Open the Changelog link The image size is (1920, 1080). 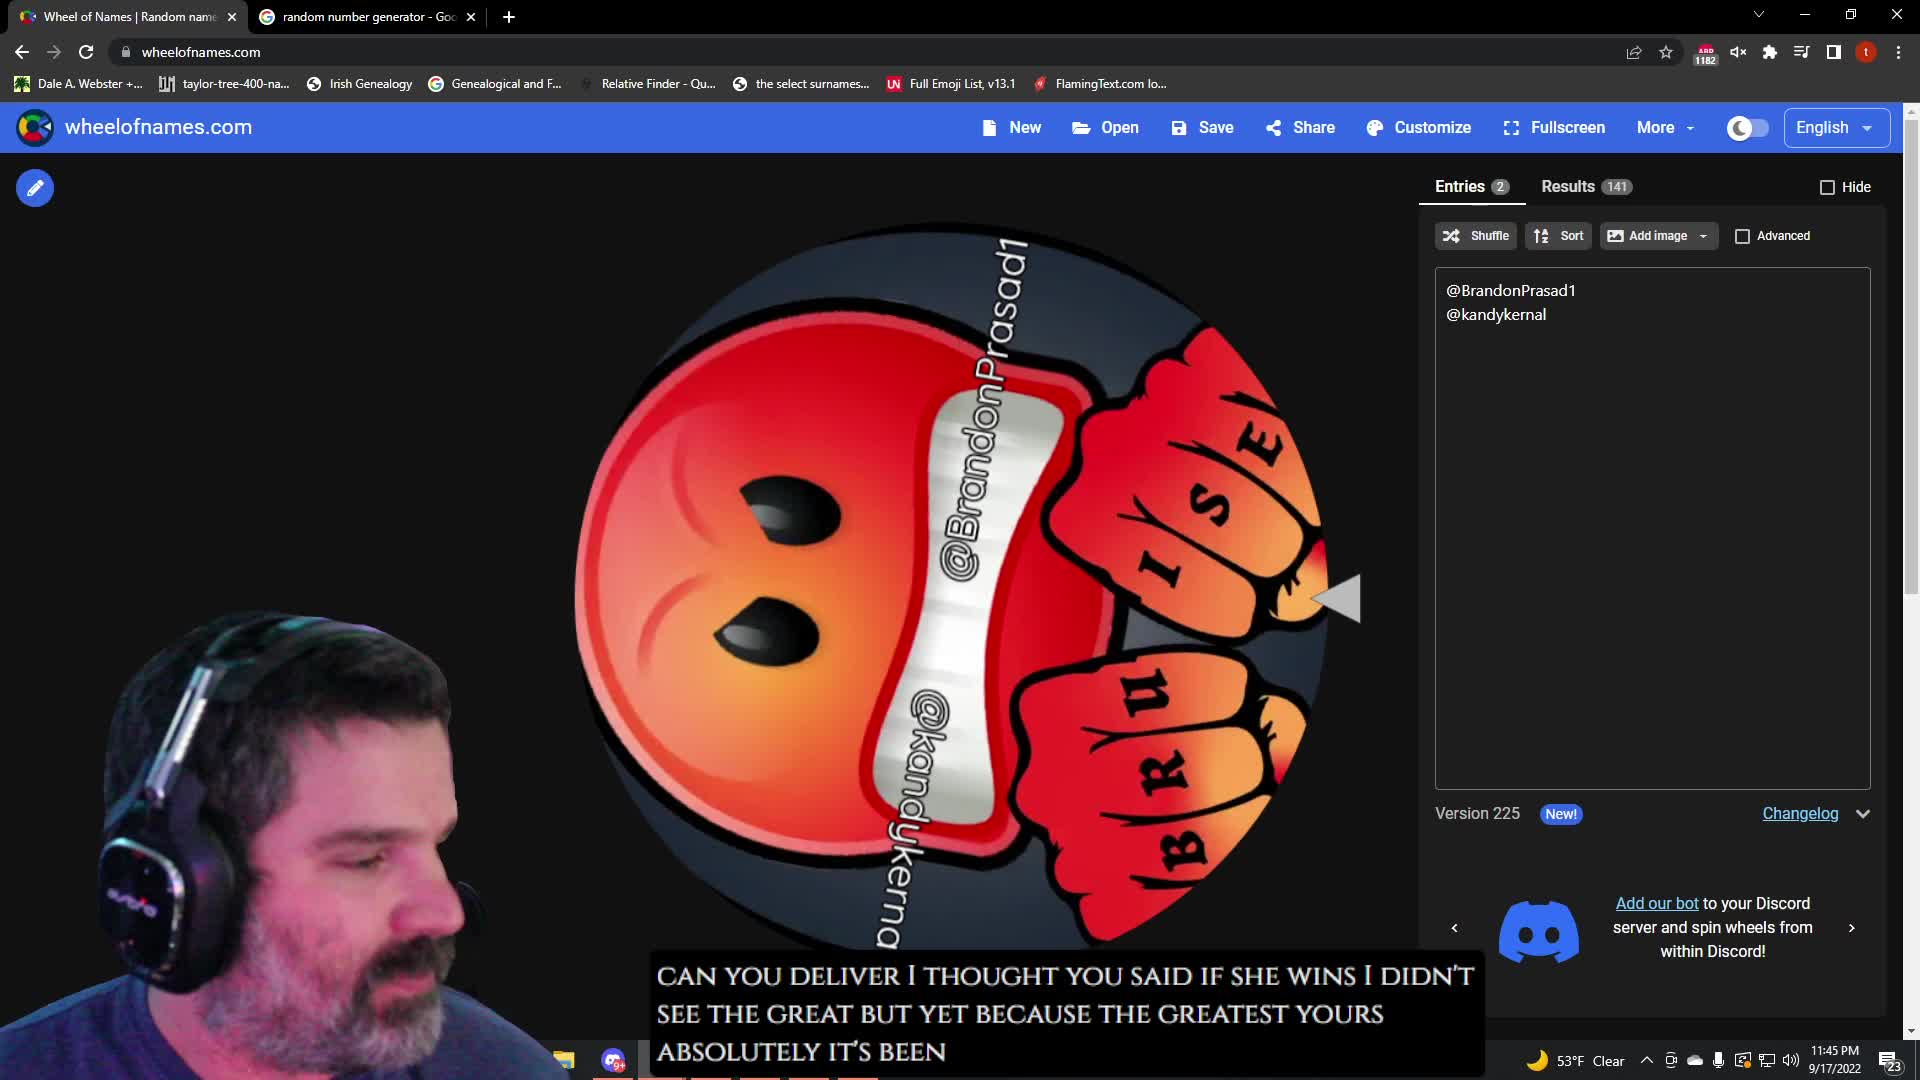click(x=1800, y=814)
